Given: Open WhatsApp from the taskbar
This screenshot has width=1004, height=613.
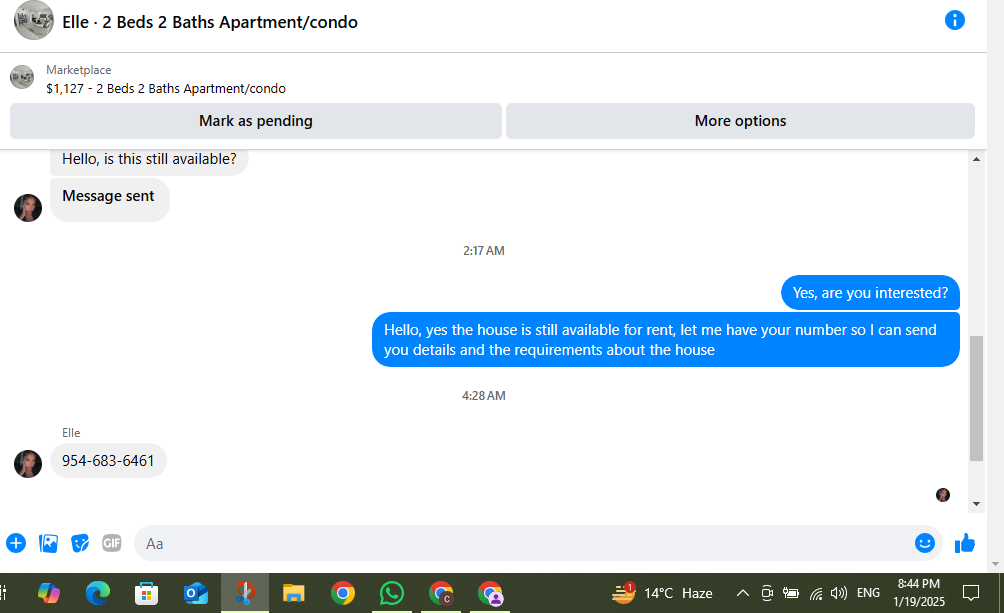Looking at the screenshot, I should (x=391, y=593).
